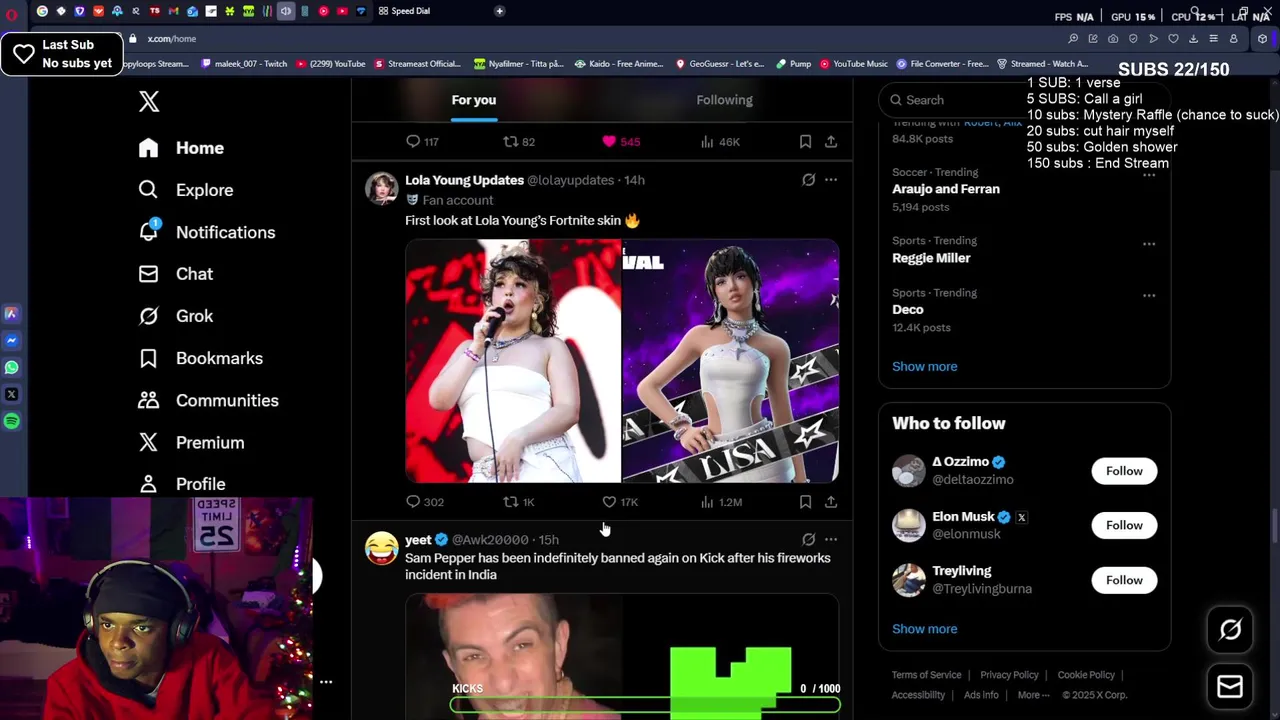Click the X logo in the sidebar
Image resolution: width=1280 pixels, height=720 pixels.
pyautogui.click(x=149, y=101)
